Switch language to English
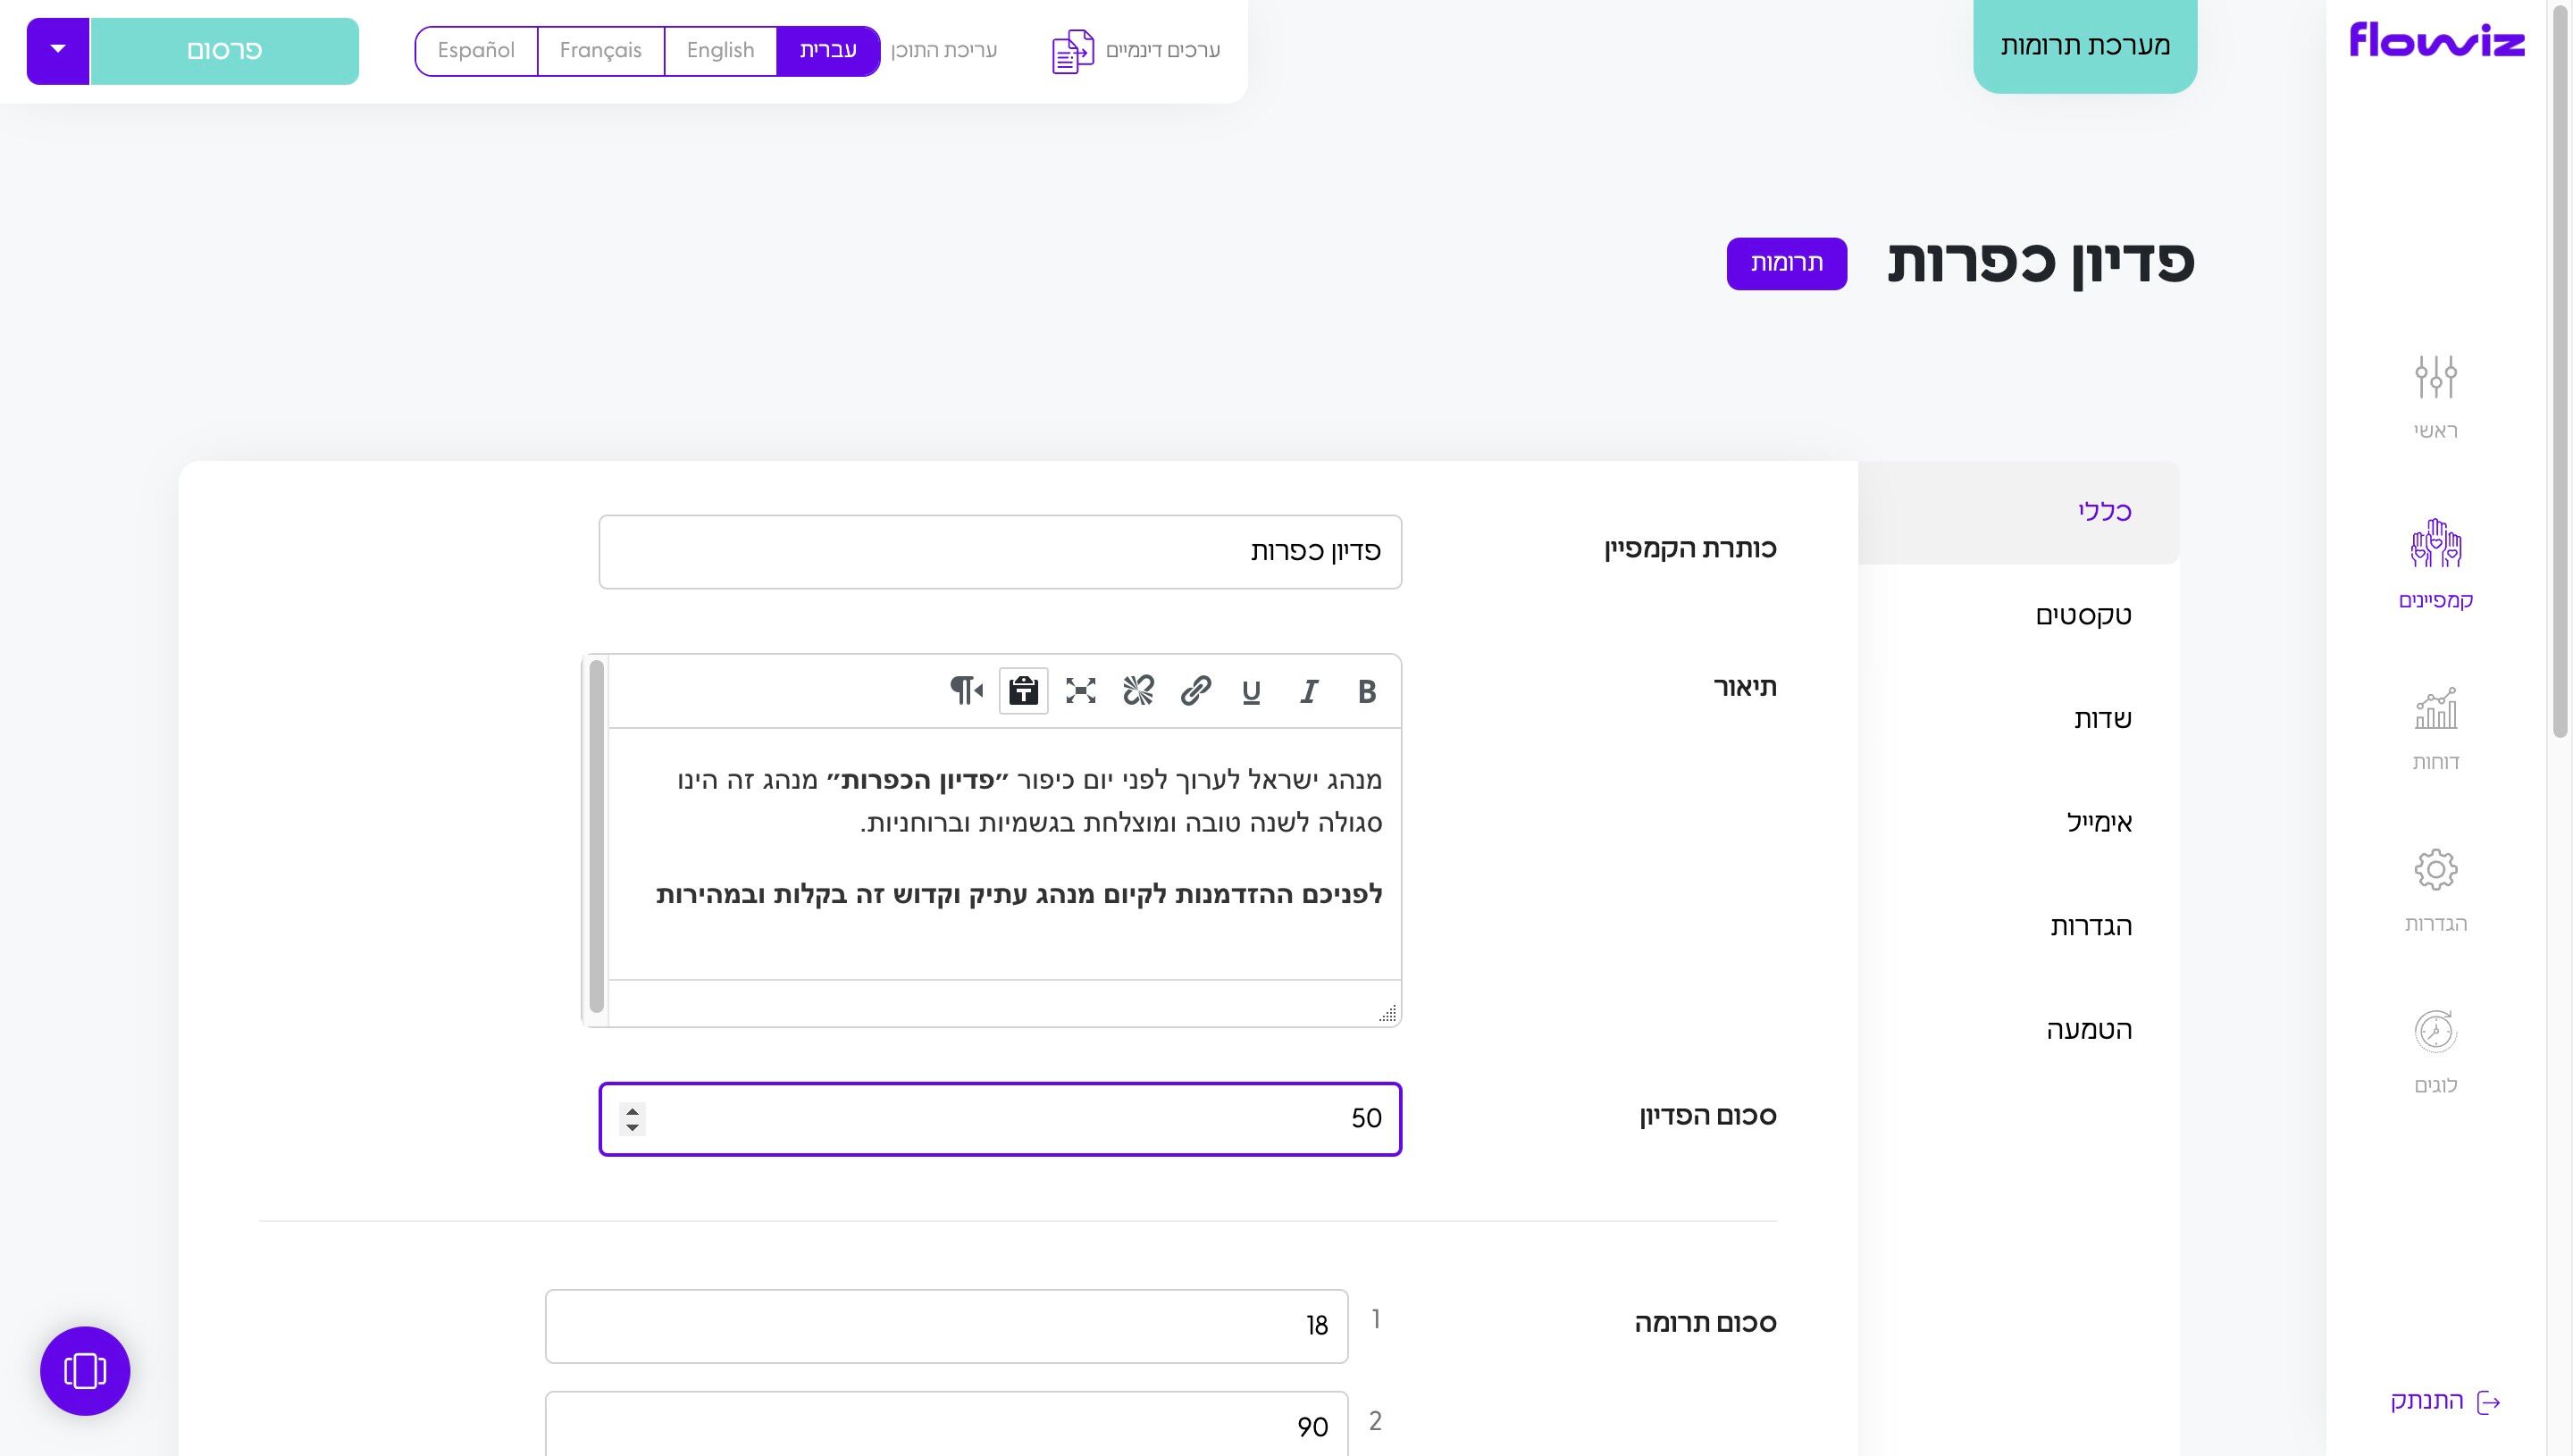The image size is (2573, 1456). click(719, 50)
